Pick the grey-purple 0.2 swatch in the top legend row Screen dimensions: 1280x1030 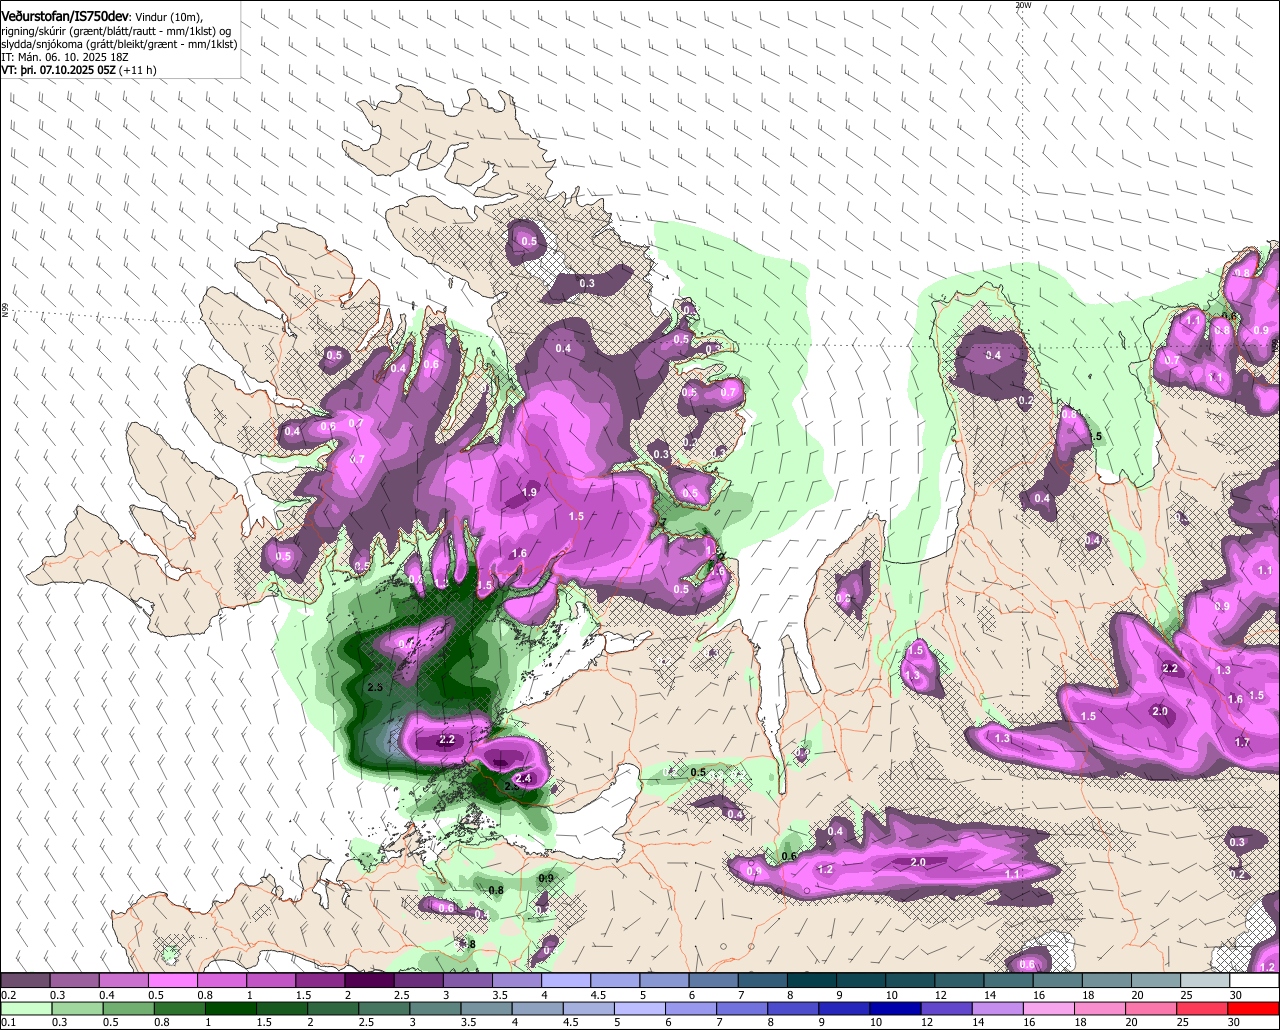tap(25, 981)
